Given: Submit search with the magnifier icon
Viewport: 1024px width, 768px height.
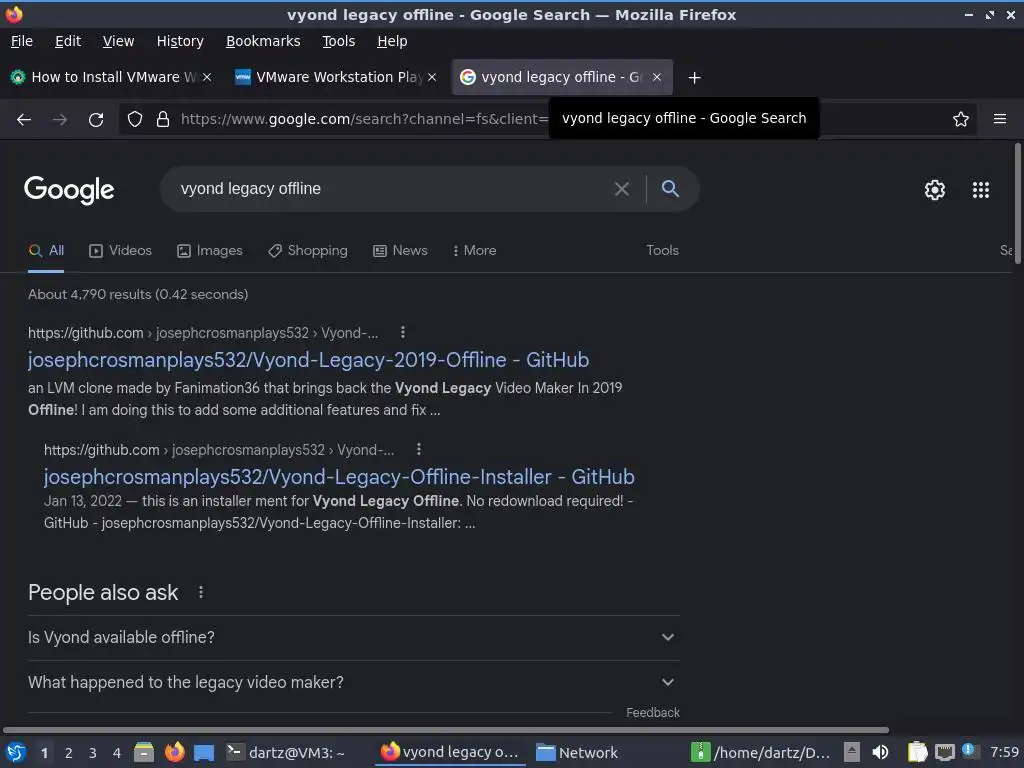Looking at the screenshot, I should [x=670, y=189].
